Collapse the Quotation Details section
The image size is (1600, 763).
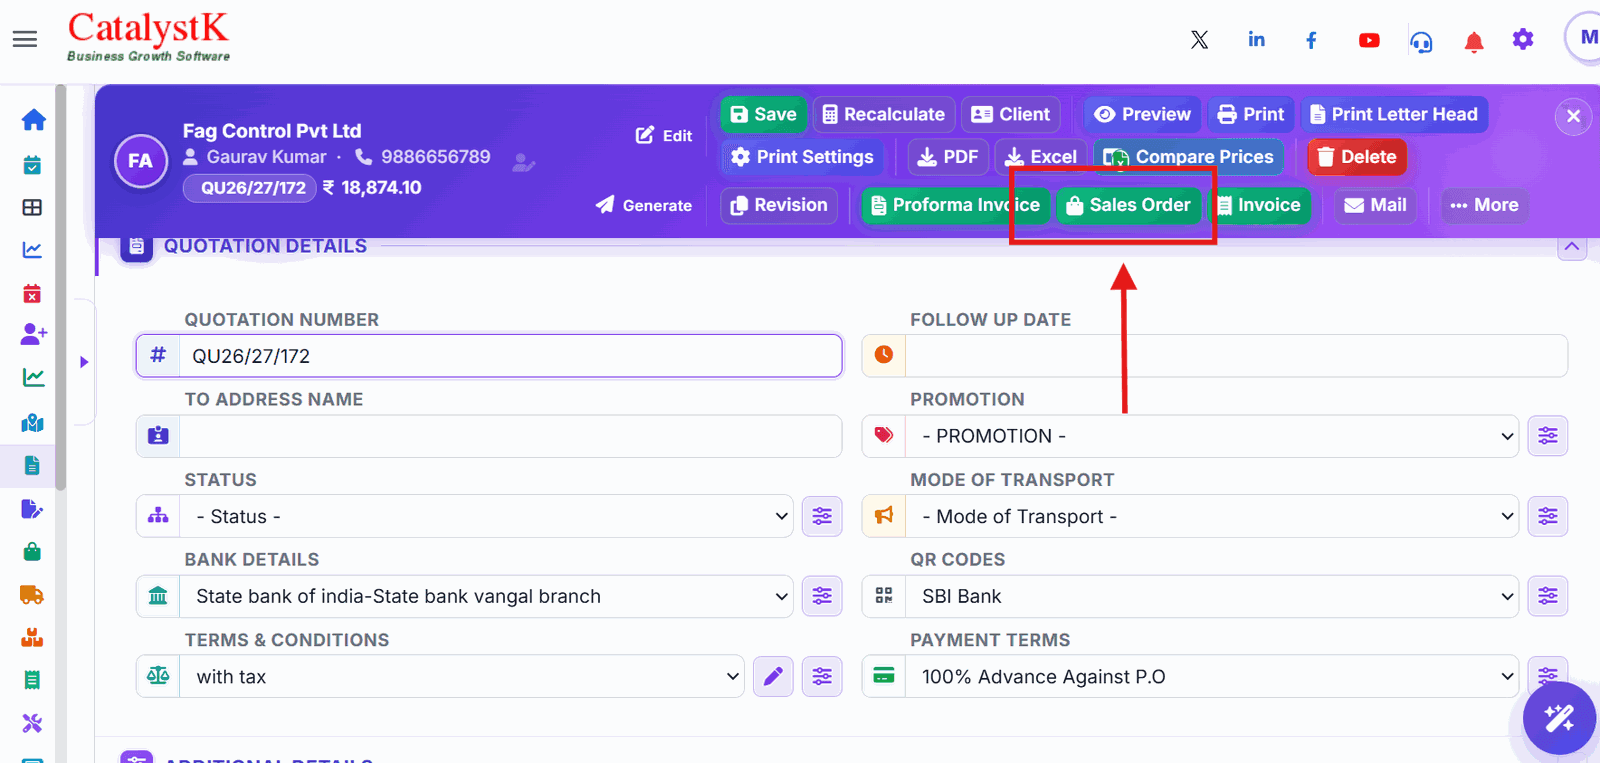[1572, 247]
